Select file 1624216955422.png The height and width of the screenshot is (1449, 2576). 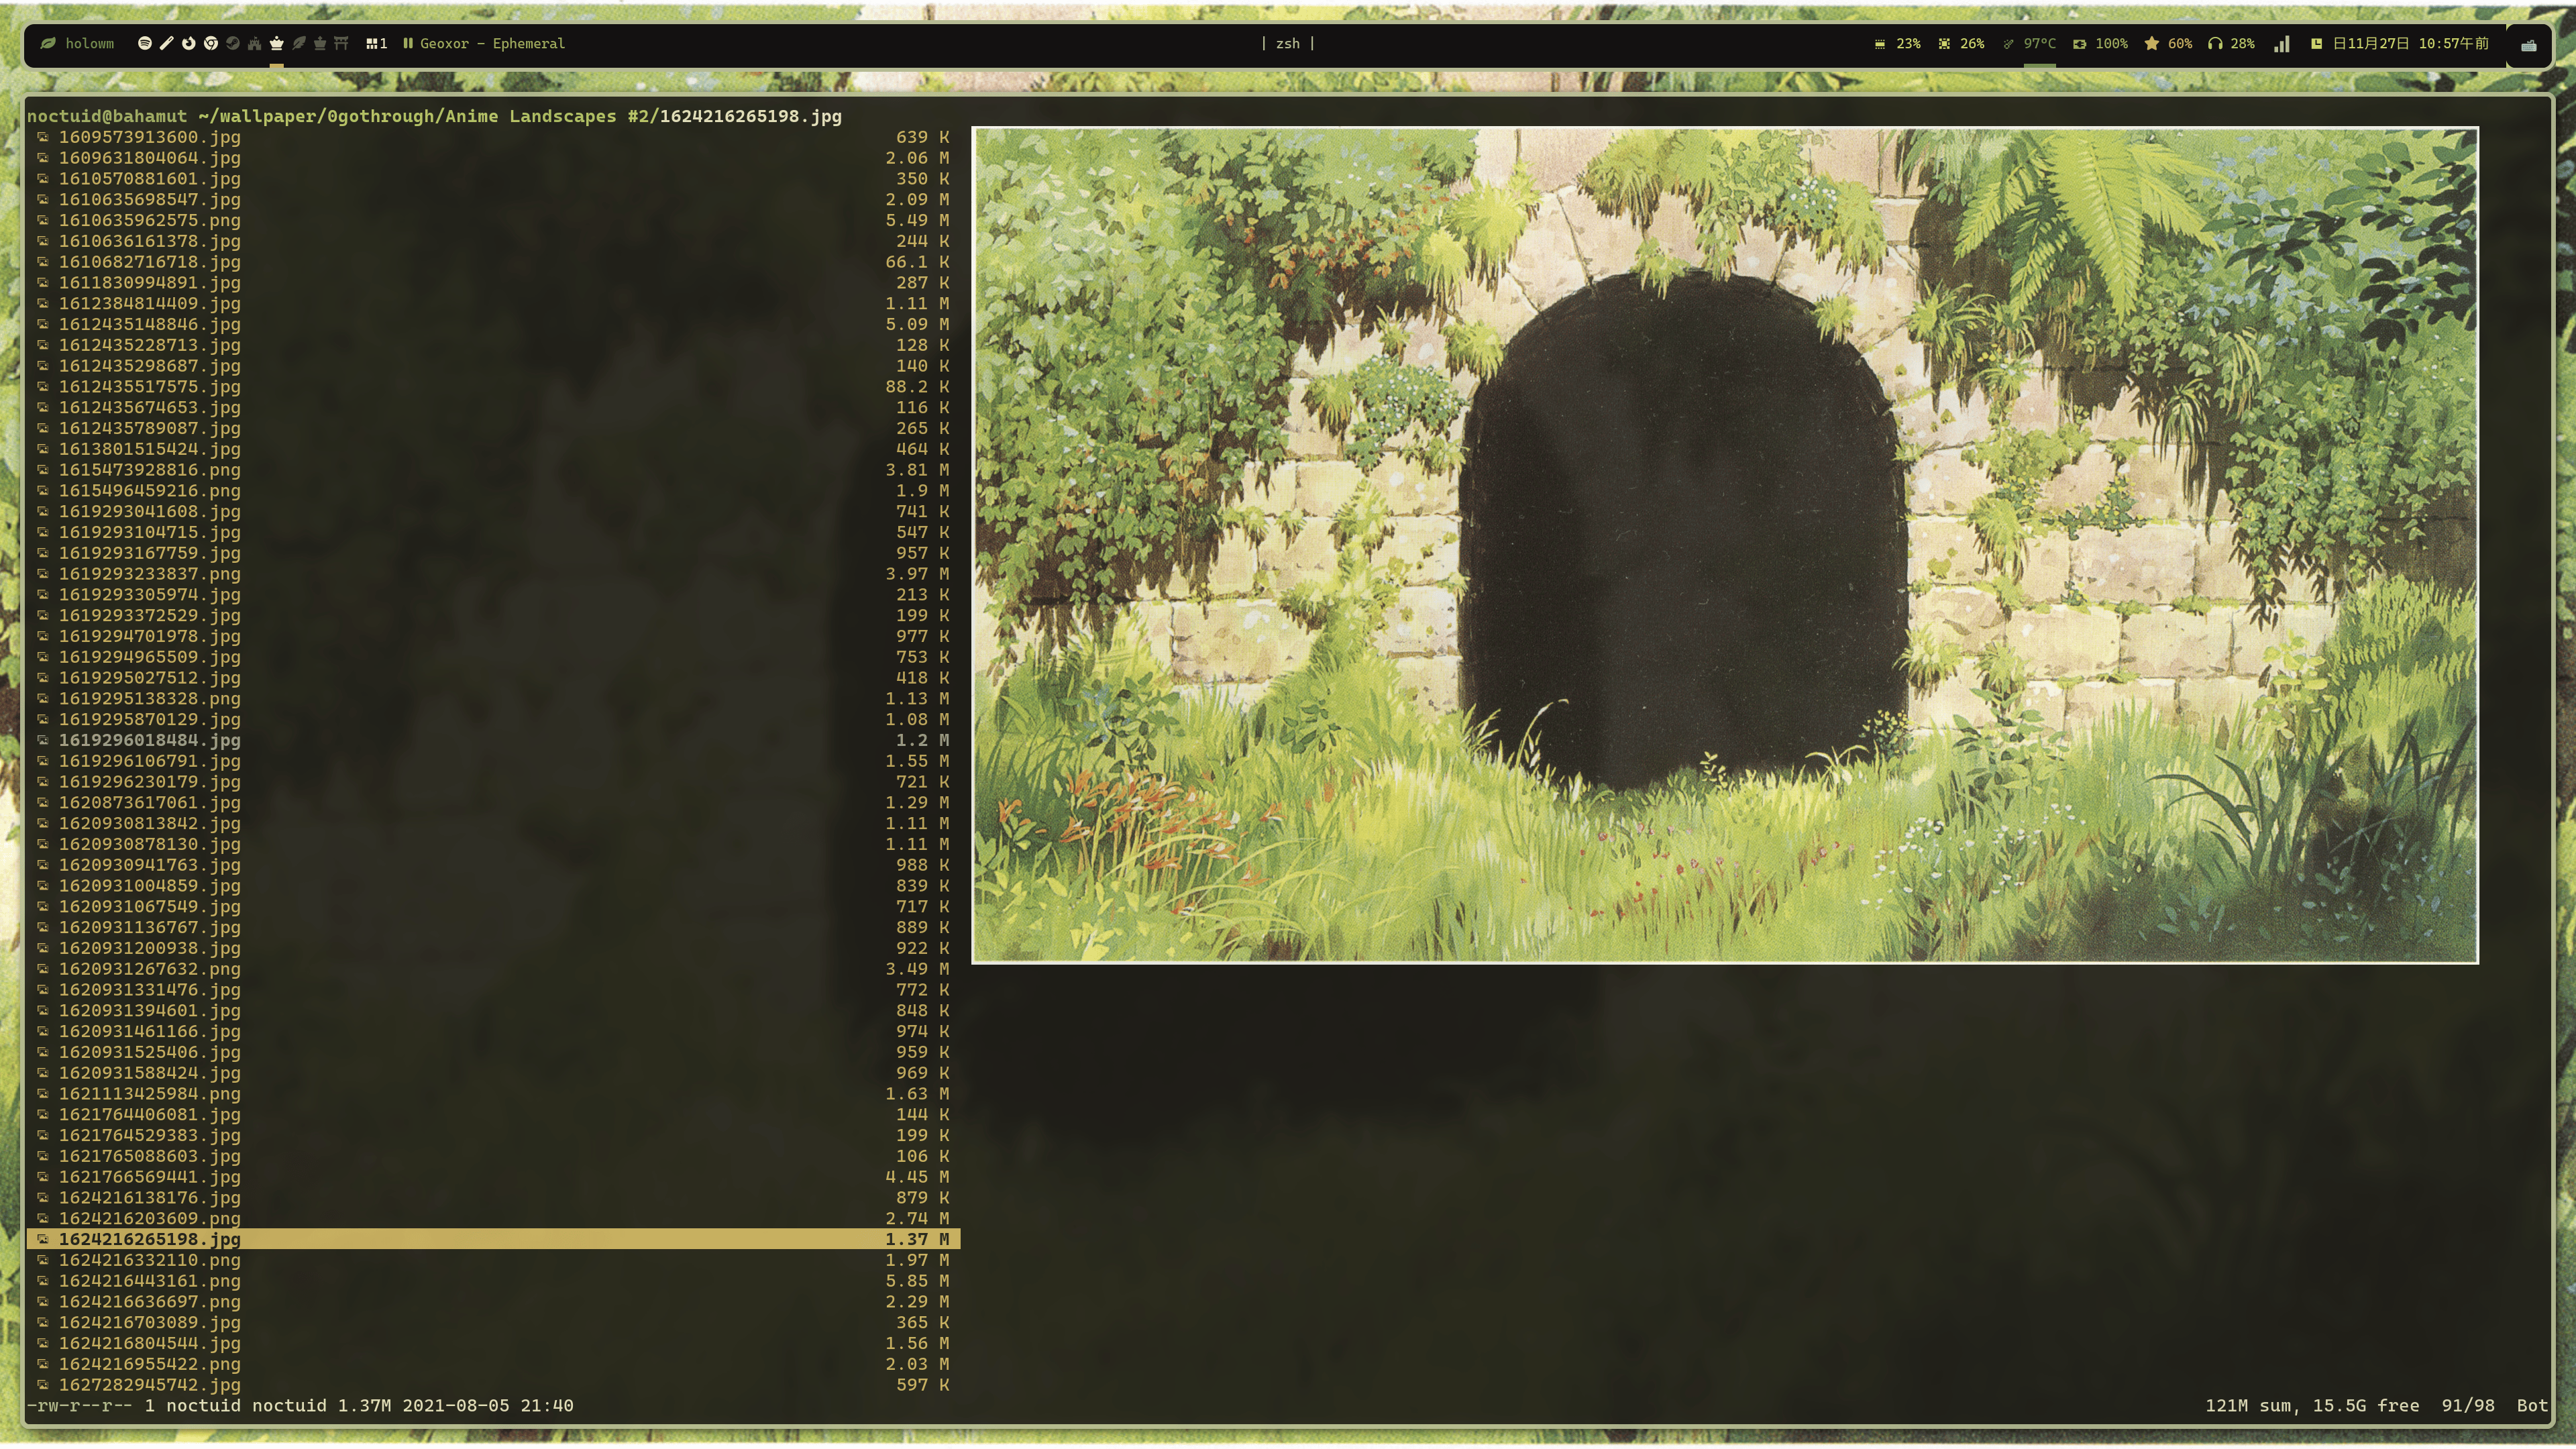(x=493, y=1364)
